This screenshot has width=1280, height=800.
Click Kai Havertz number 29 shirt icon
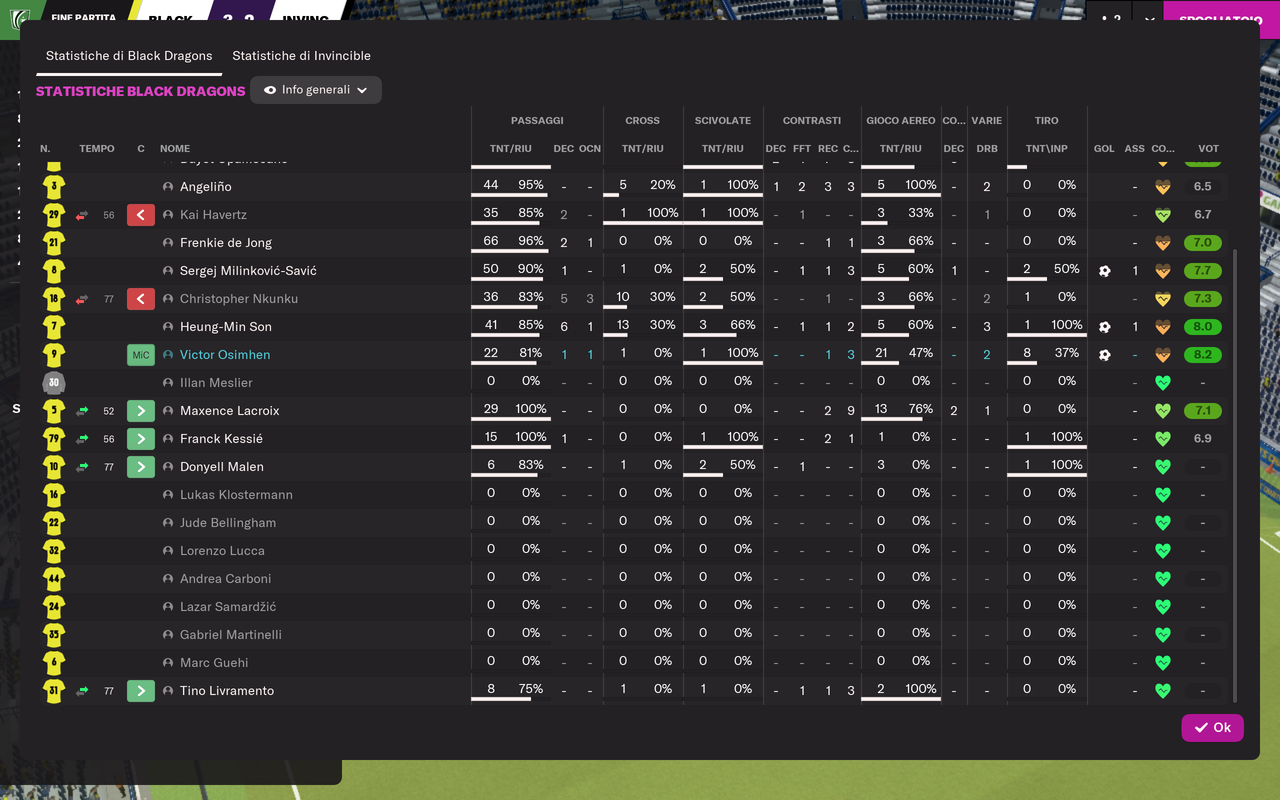[54, 215]
